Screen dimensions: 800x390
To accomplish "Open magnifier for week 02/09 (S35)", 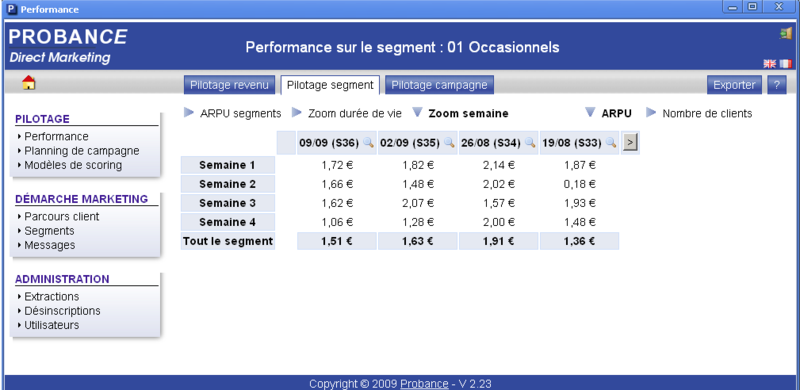I will (x=449, y=142).
